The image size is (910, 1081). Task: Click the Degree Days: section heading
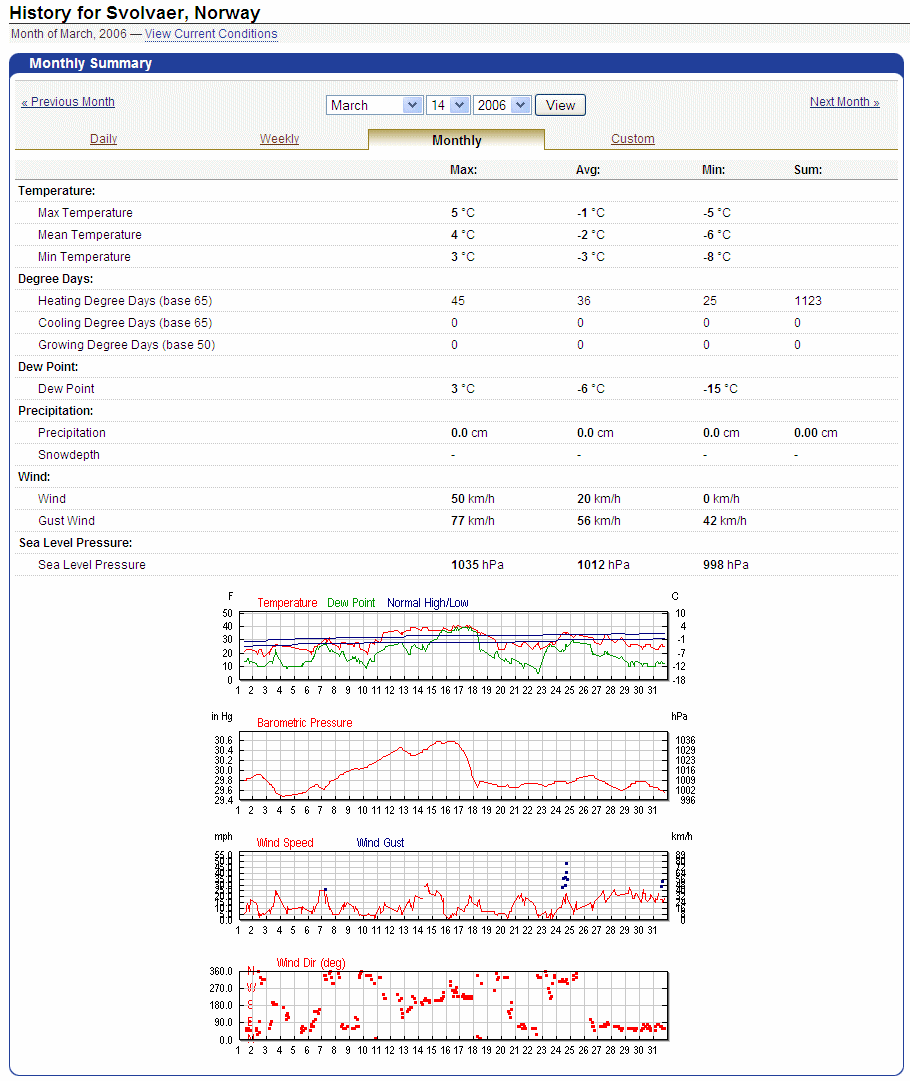click(55, 279)
